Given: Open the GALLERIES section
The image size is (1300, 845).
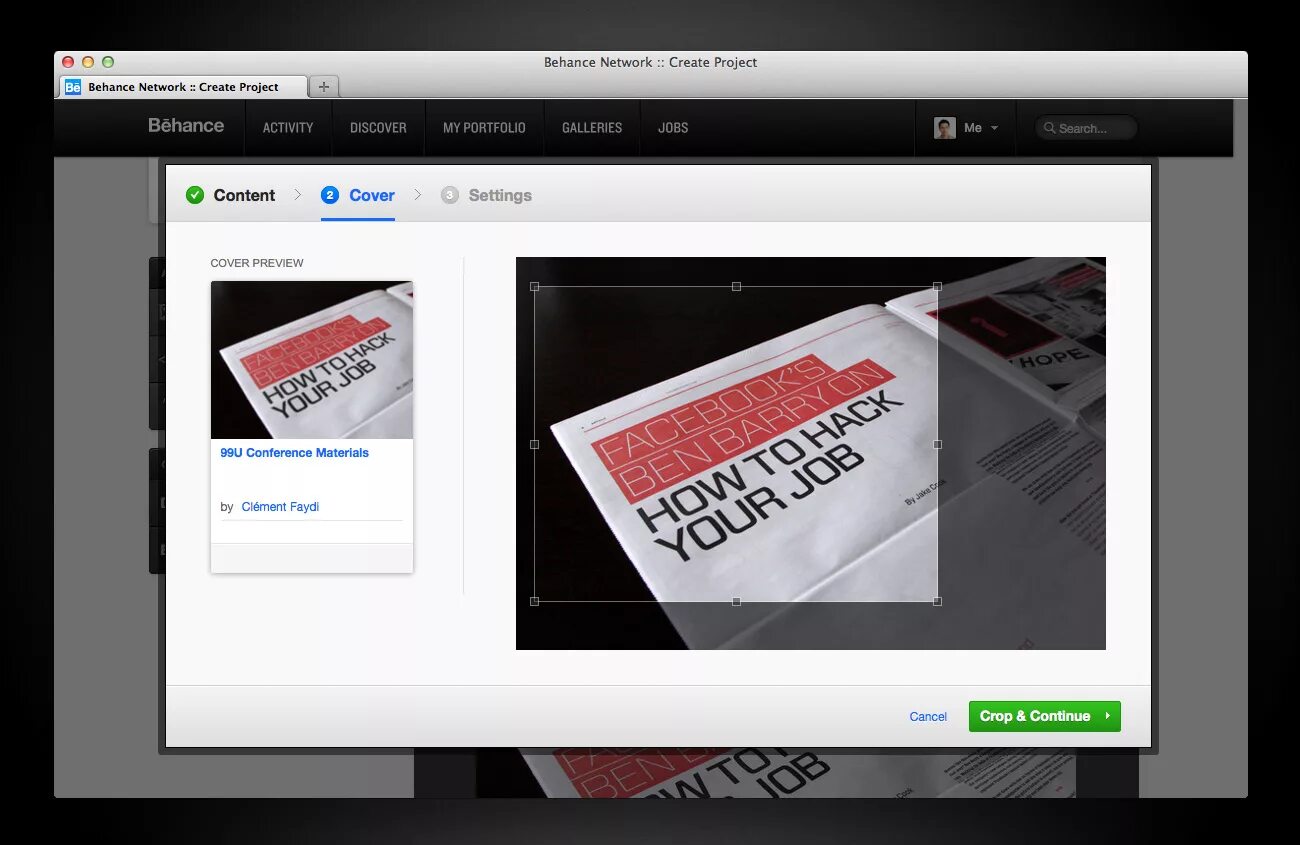Looking at the screenshot, I should [x=592, y=128].
